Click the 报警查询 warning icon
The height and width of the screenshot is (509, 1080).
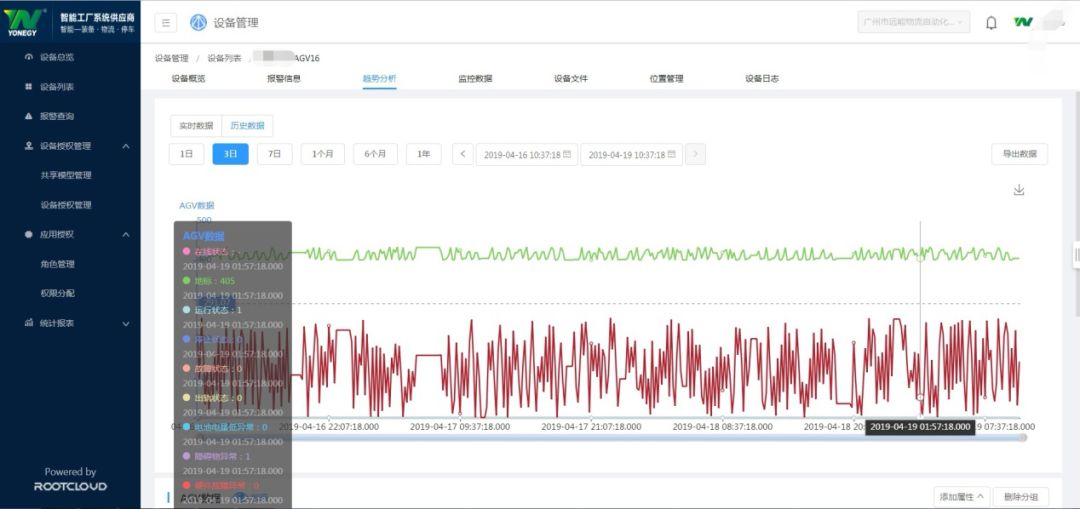pyautogui.click(x=28, y=116)
